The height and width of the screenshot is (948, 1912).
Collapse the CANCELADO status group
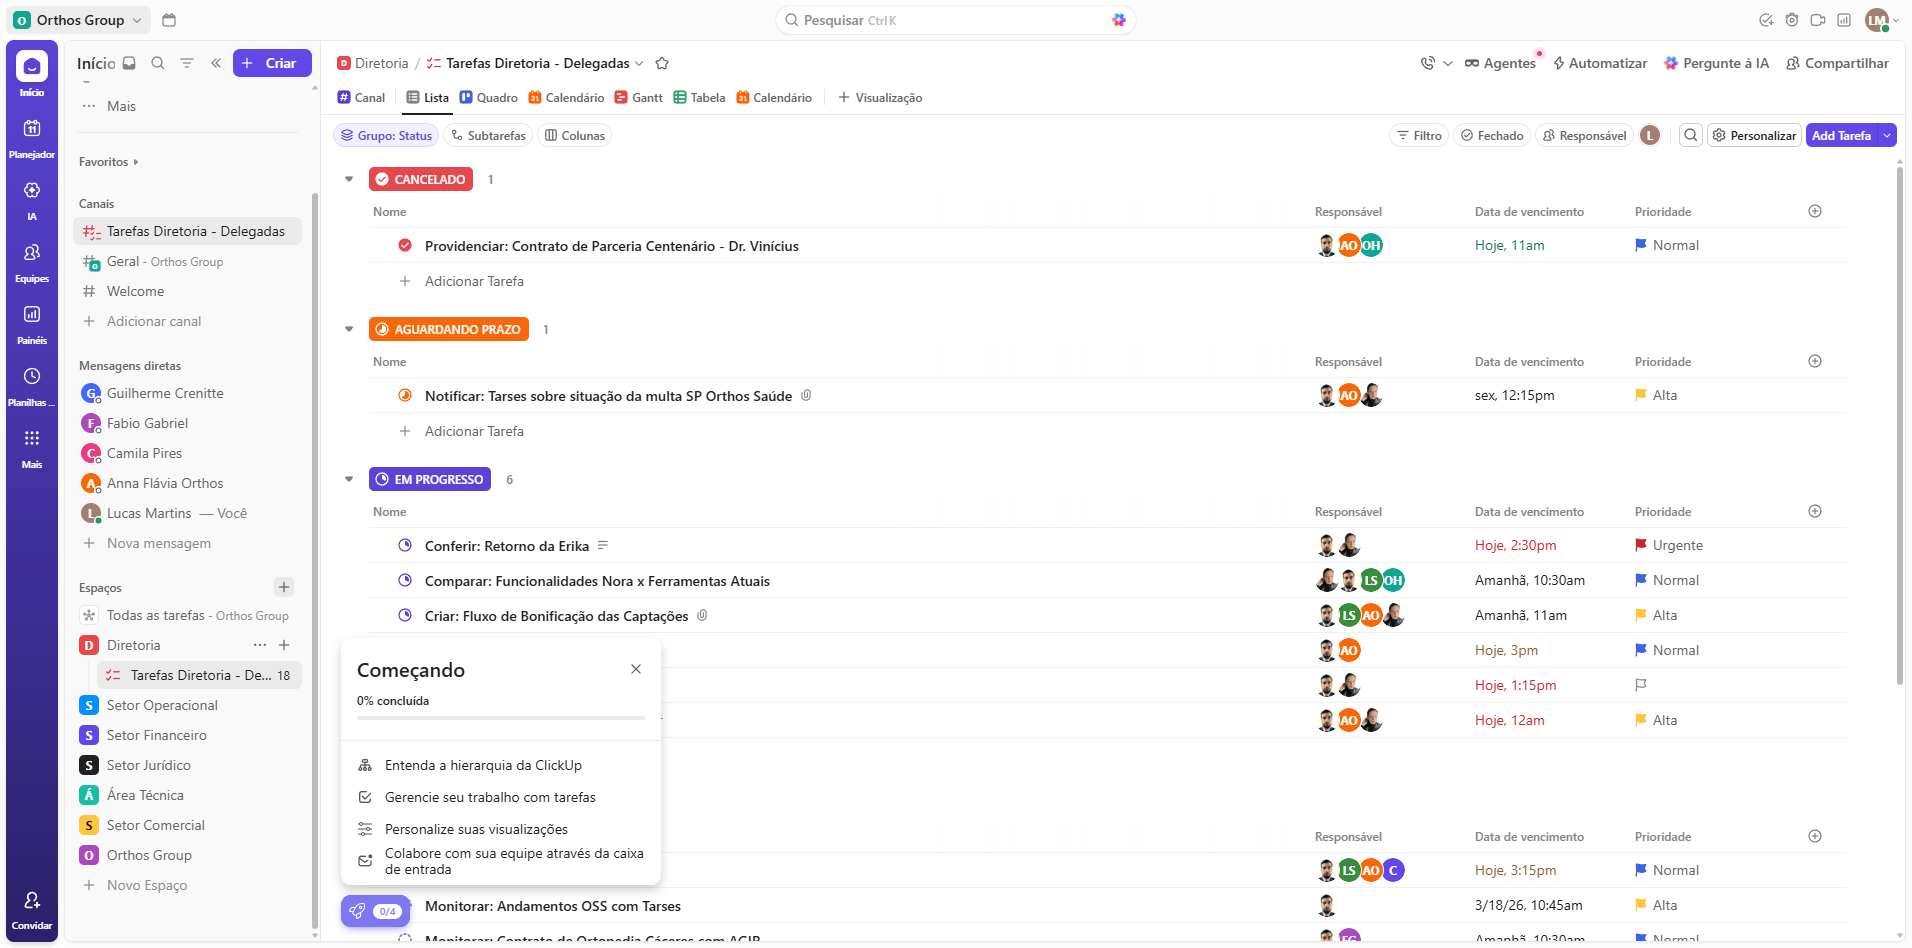349,180
